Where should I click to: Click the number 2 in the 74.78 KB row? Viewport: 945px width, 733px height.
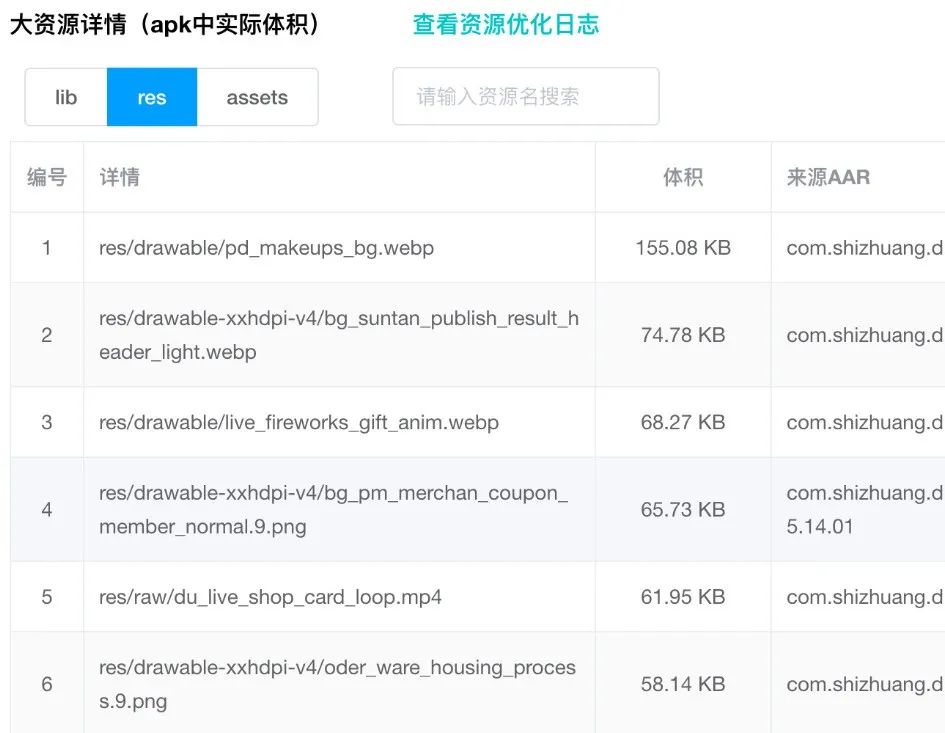click(x=46, y=335)
